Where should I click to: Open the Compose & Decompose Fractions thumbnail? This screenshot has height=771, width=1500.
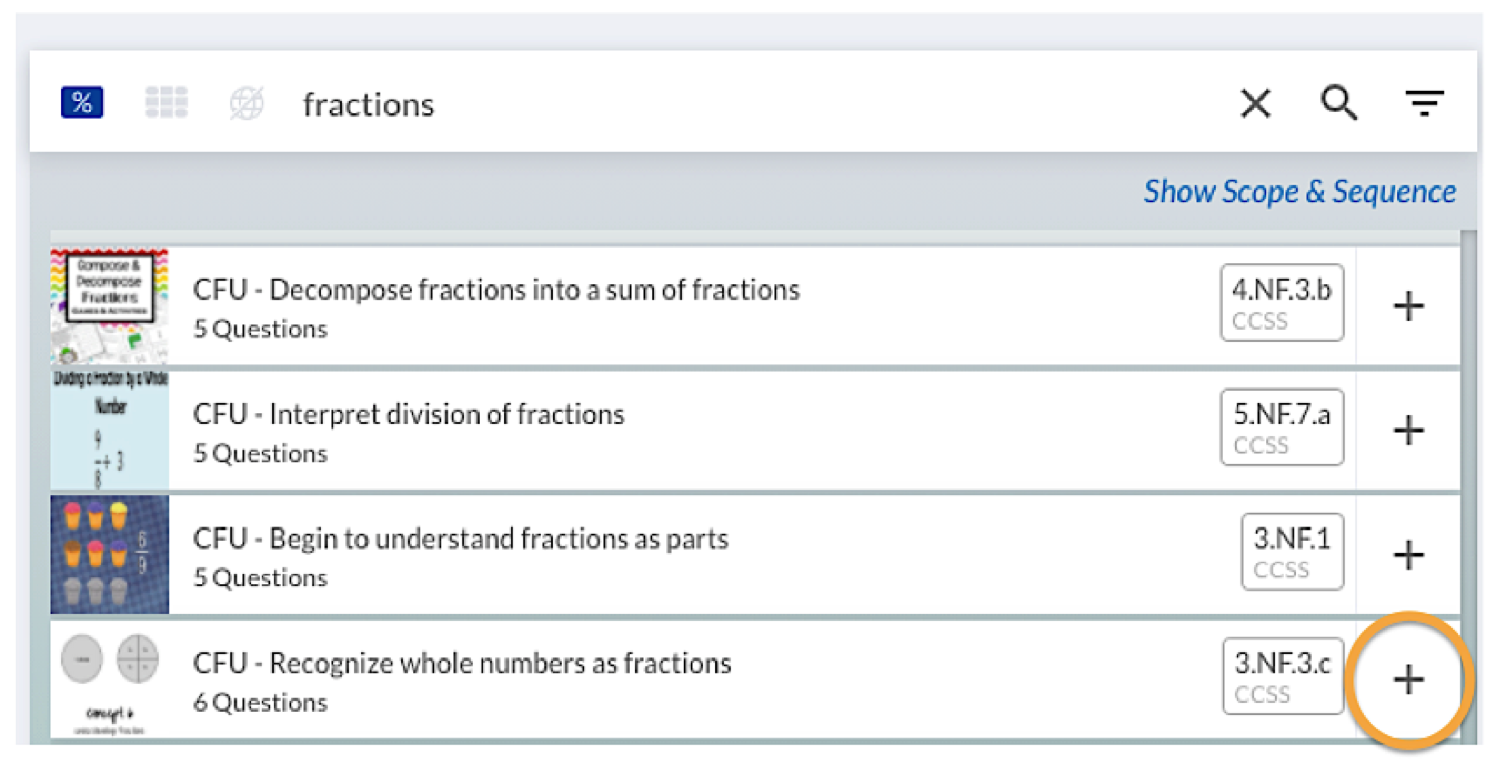coord(110,305)
